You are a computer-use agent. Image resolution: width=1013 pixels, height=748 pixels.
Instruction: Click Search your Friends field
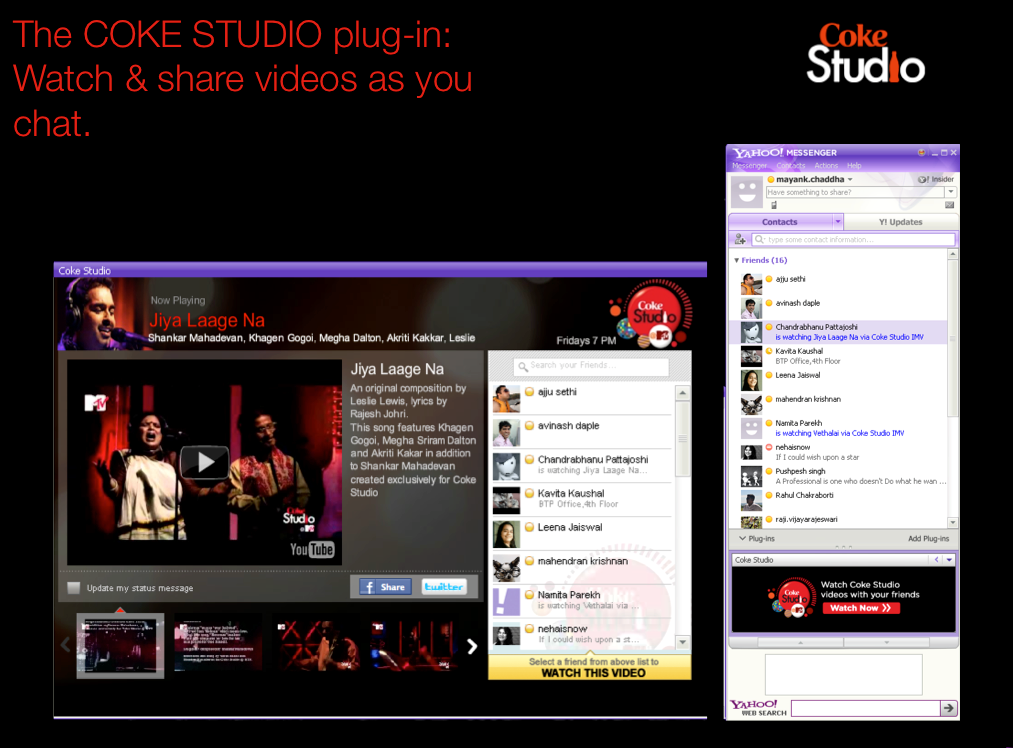pyautogui.click(x=591, y=366)
